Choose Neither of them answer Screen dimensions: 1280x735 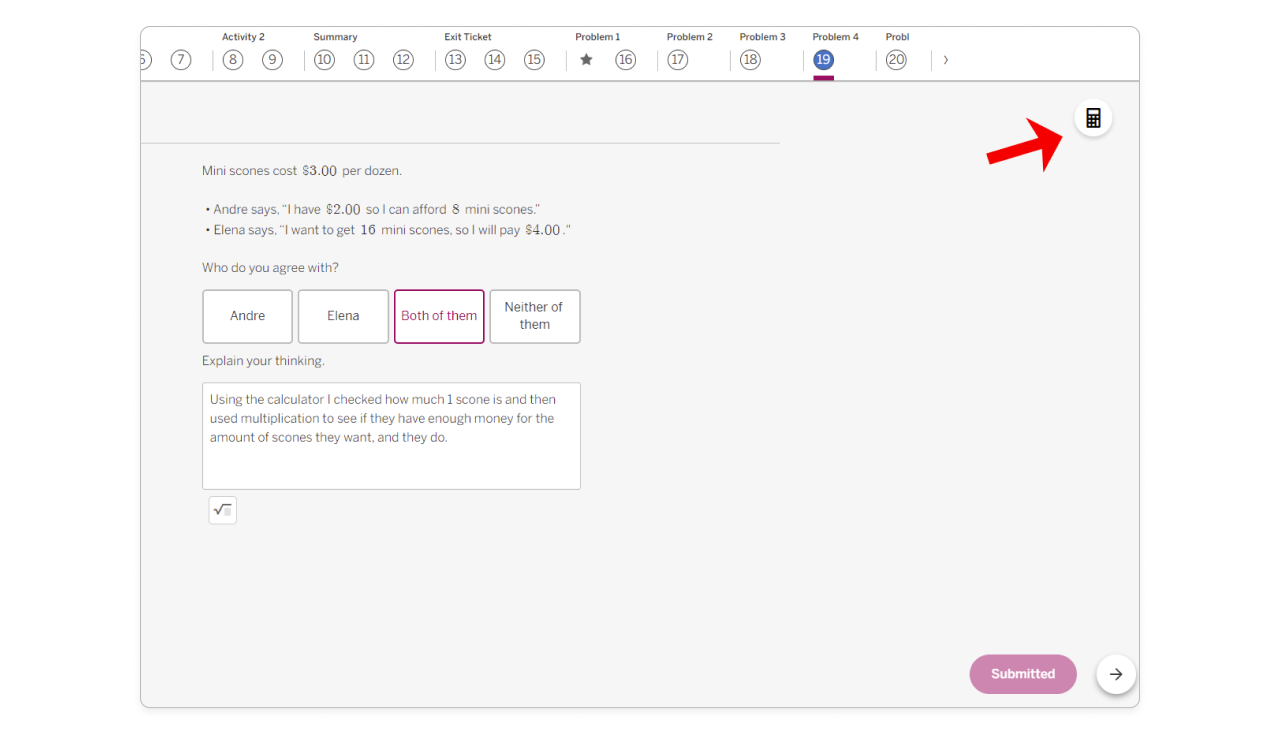pos(535,316)
